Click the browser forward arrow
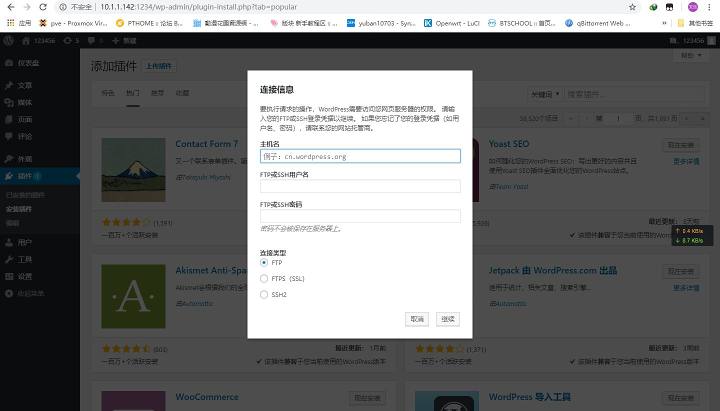 coord(27,7)
